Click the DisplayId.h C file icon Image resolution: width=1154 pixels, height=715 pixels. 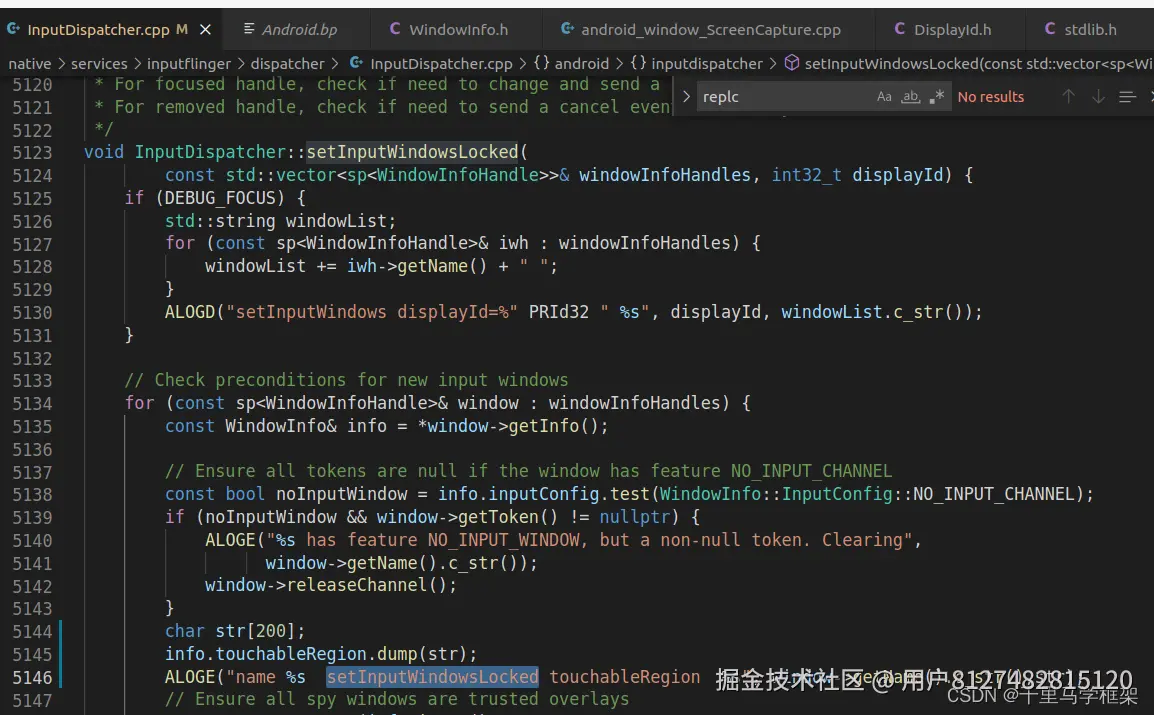899,29
